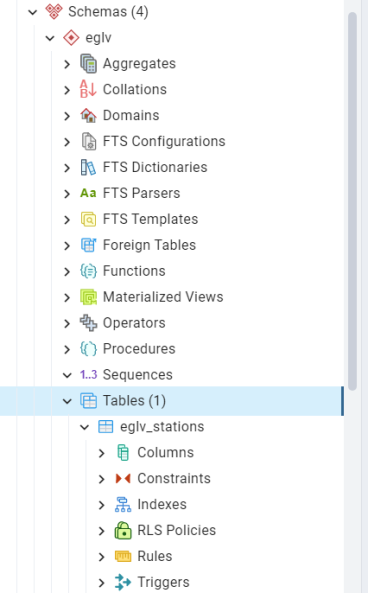This screenshot has height=593, width=368.
Task: Click the FTS Dictionaries books icon
Action: pyautogui.click(x=89, y=167)
